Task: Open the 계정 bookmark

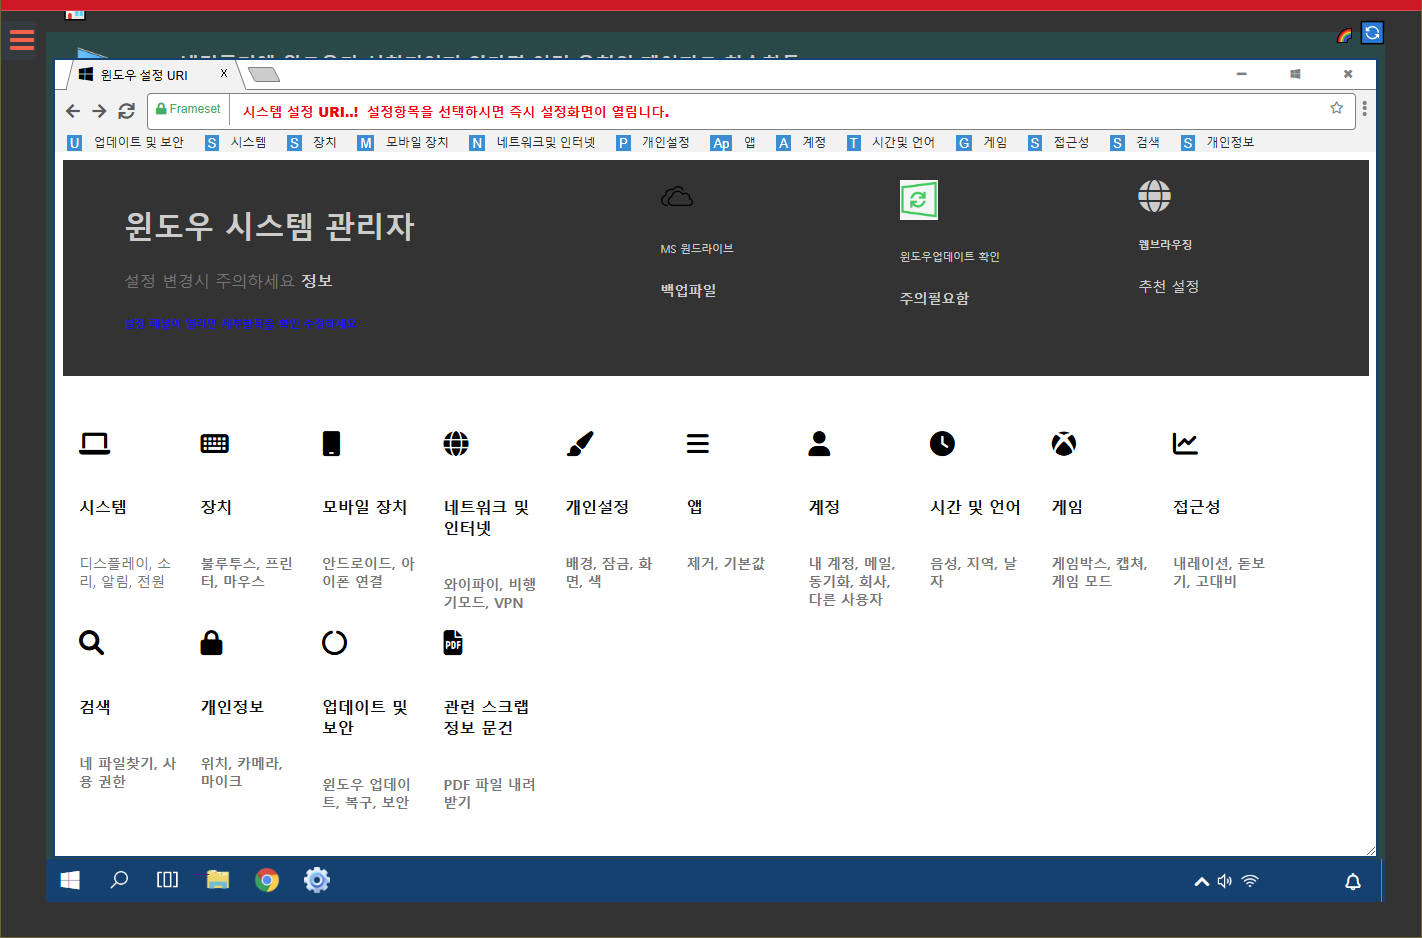Action: 802,143
